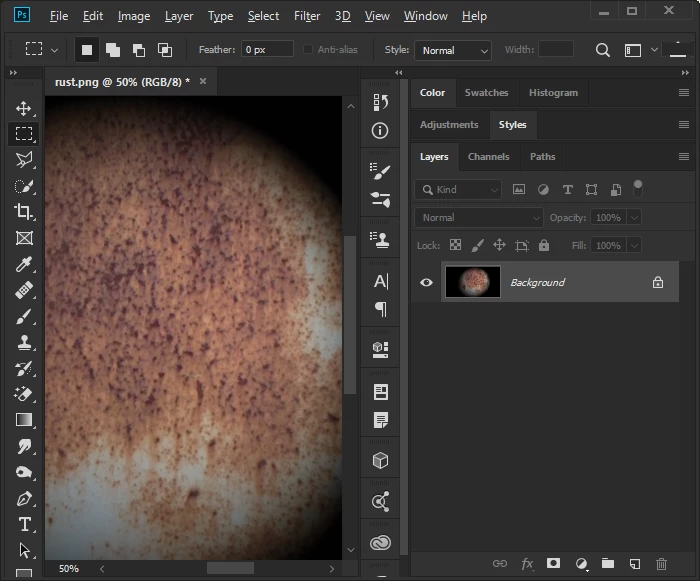Switch to the Swatches tab

[x=486, y=93]
